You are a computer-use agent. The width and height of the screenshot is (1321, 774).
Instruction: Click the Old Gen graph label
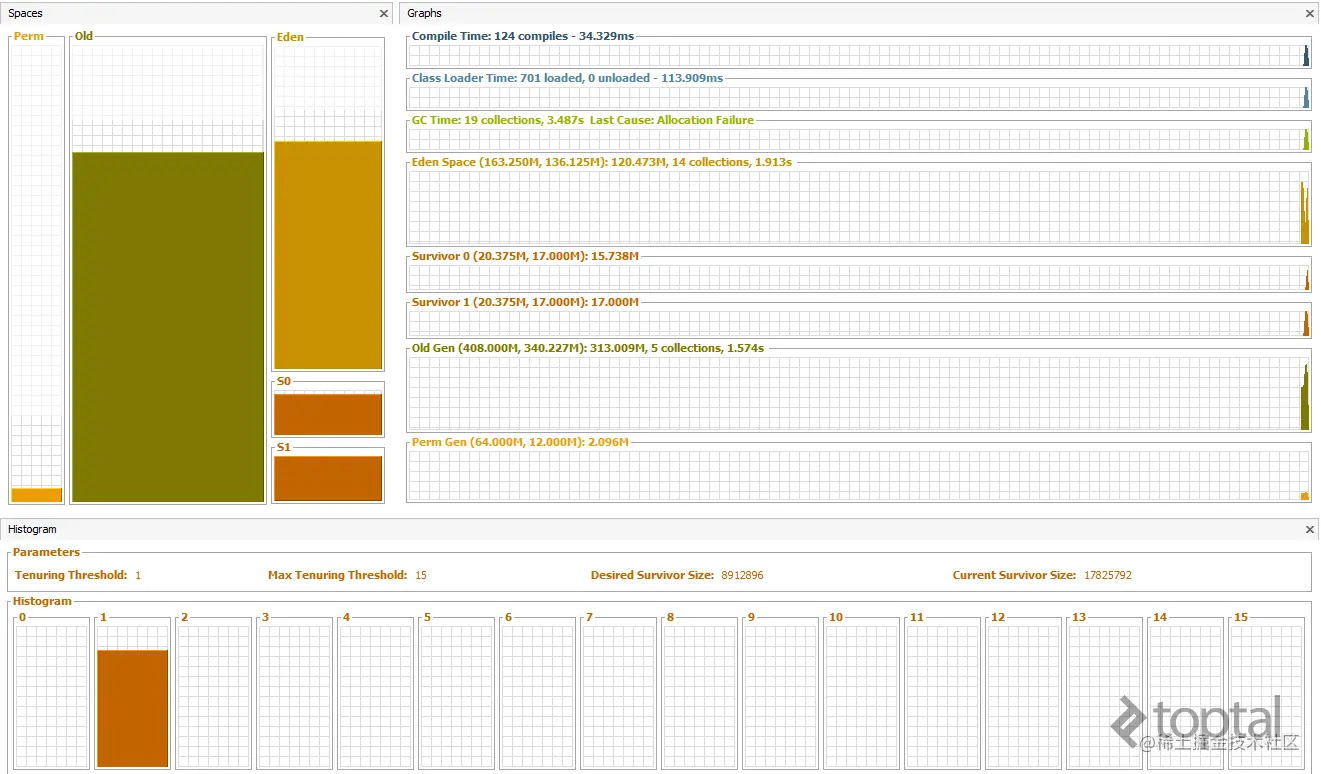tap(588, 348)
